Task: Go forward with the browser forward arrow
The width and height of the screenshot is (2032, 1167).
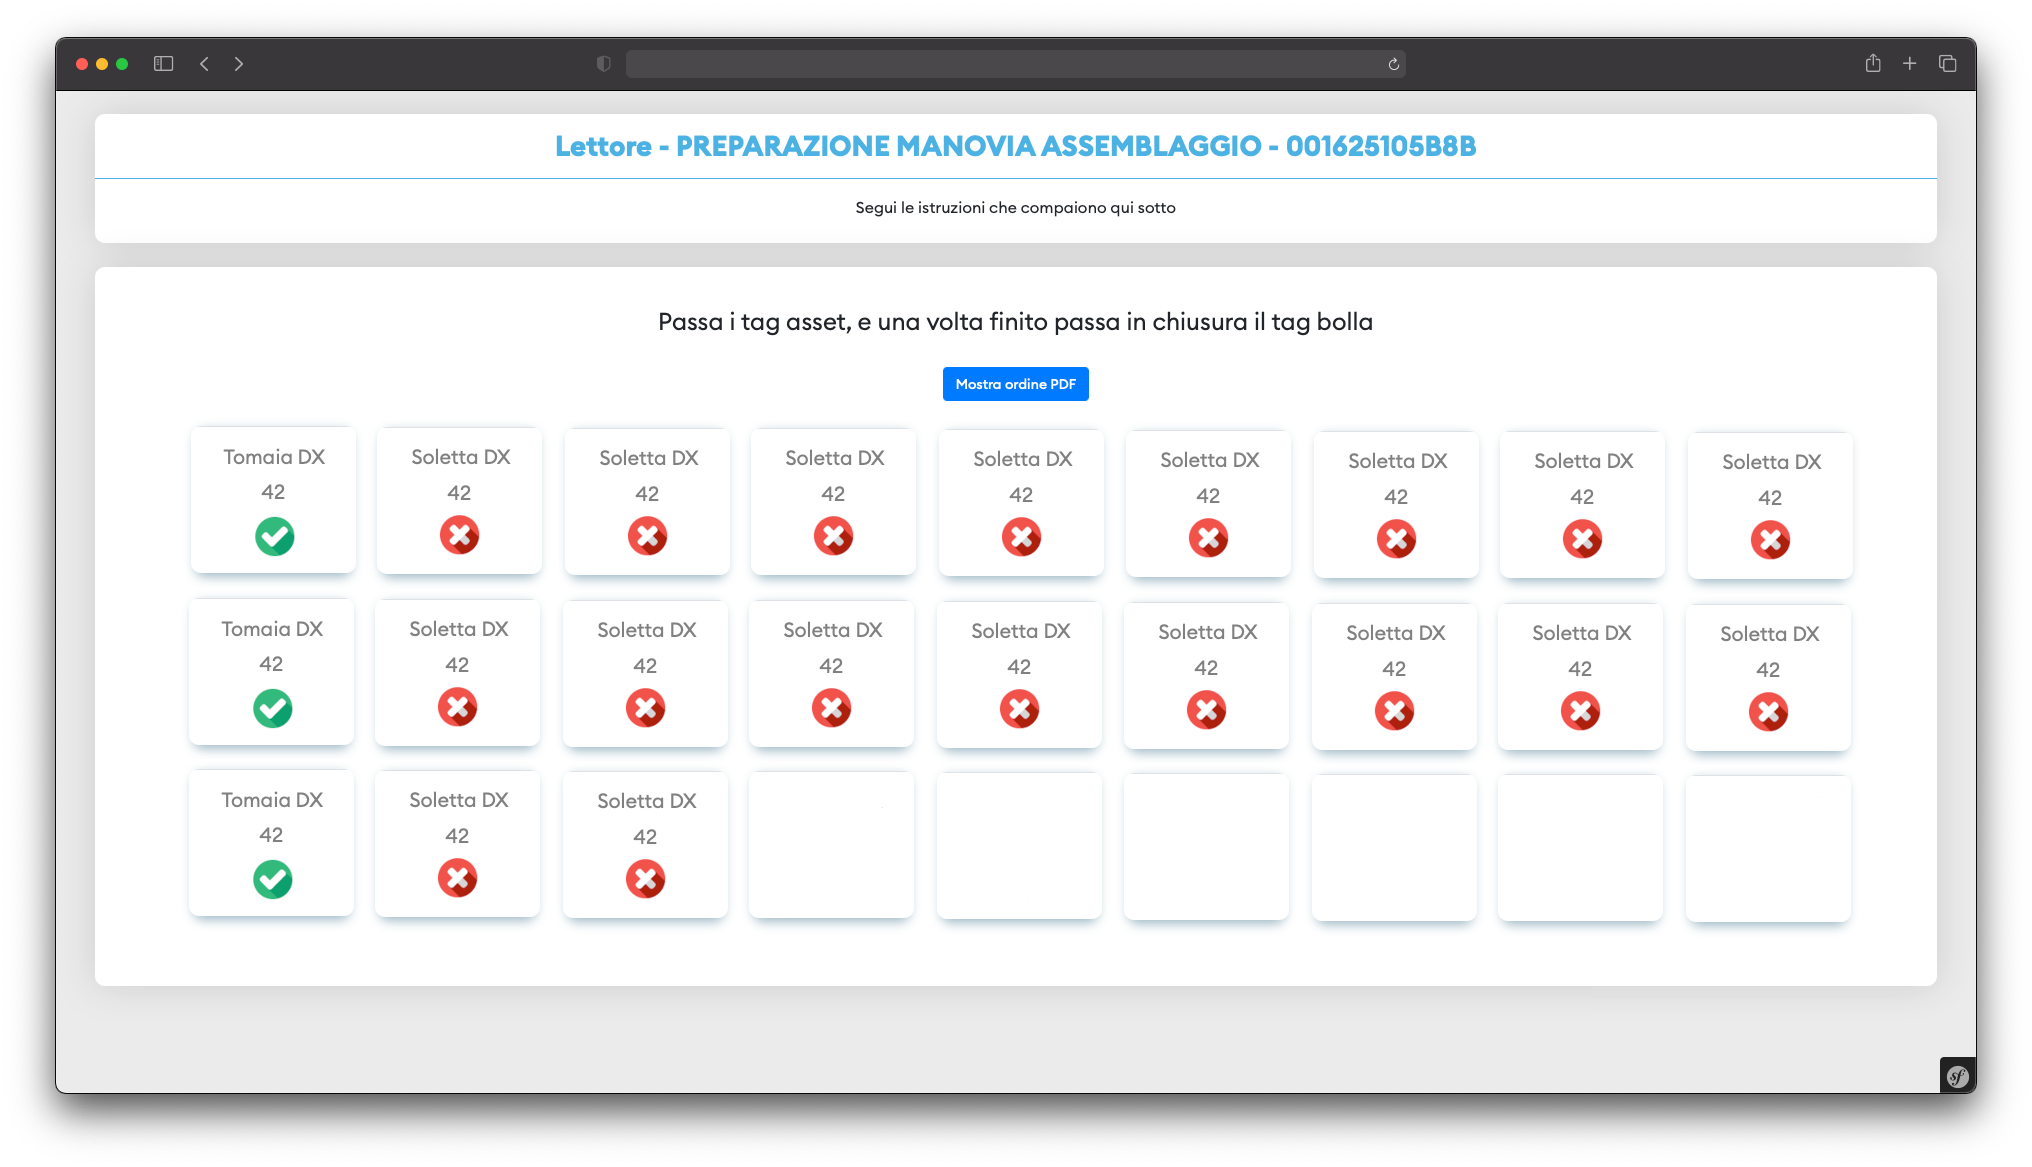Action: pos(239,64)
